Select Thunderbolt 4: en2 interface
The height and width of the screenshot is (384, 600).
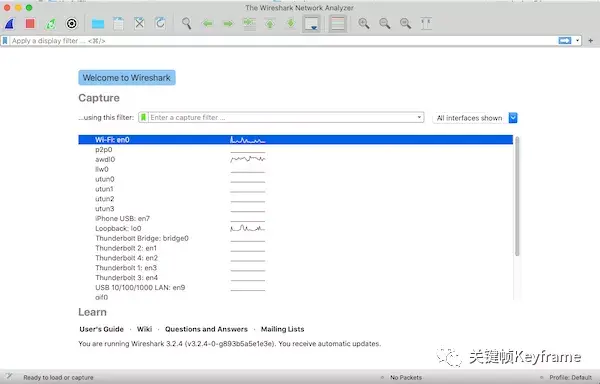click(295, 258)
